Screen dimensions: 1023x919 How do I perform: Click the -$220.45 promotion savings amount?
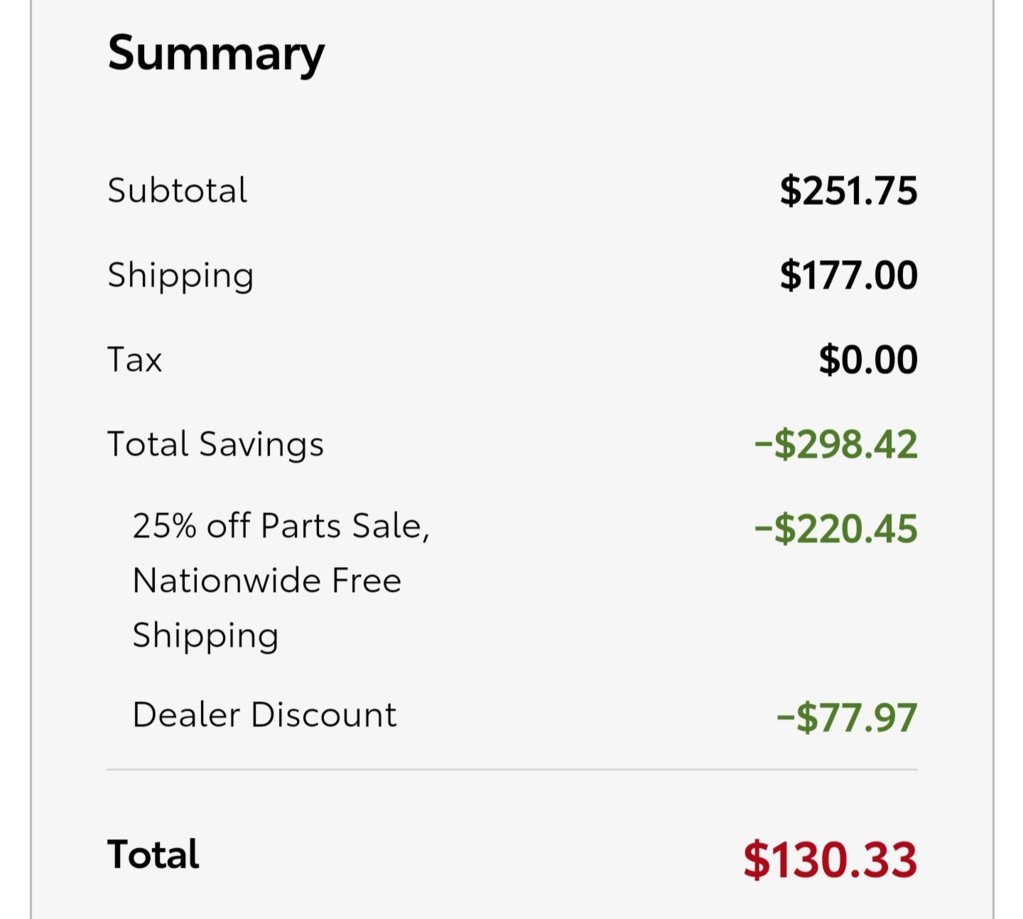836,528
